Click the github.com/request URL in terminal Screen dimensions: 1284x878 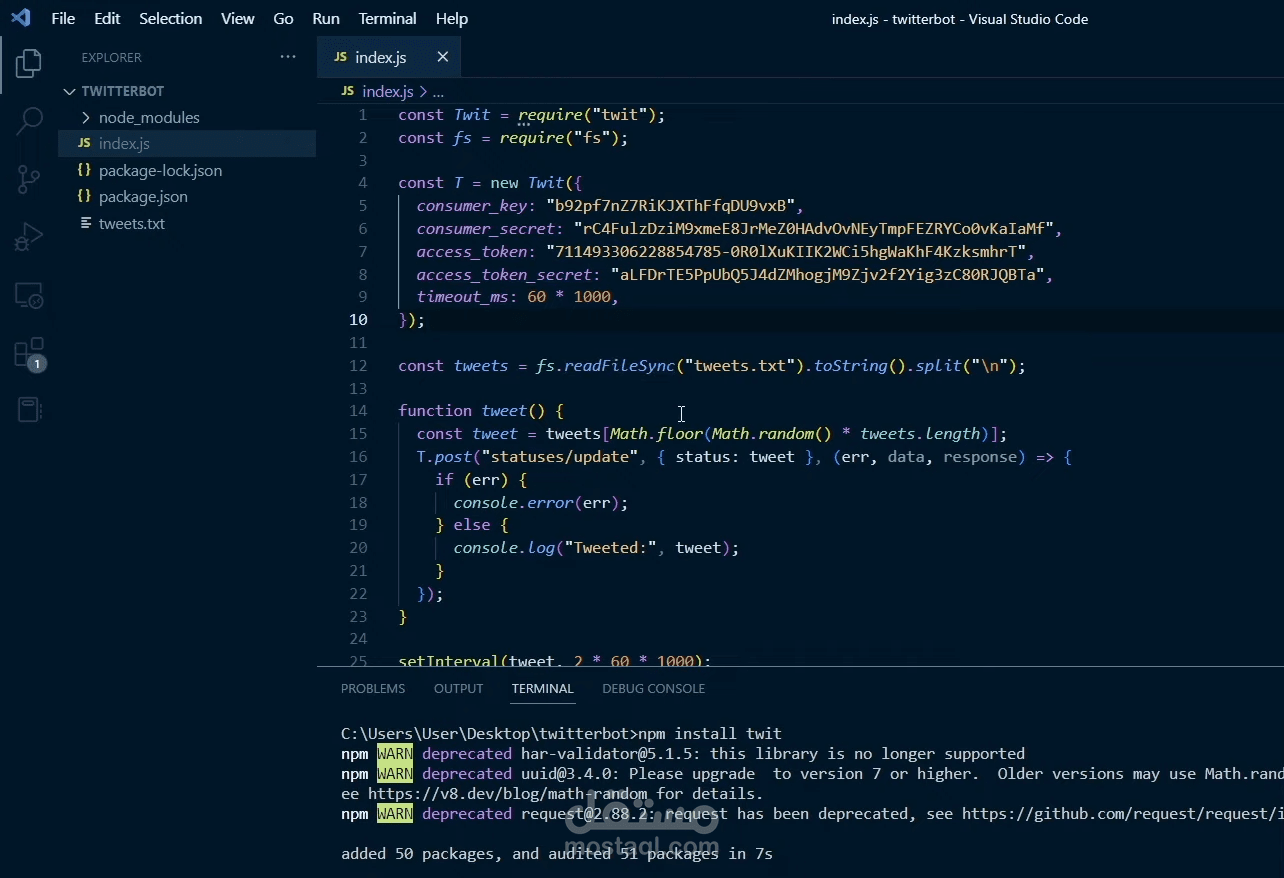click(1122, 814)
